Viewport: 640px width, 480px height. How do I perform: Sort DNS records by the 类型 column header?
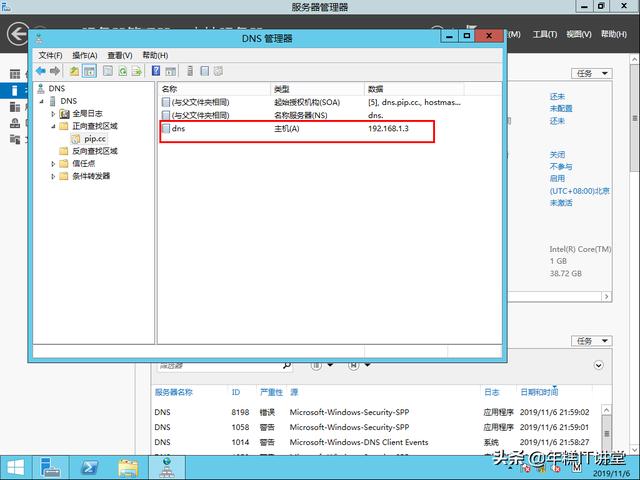tap(317, 89)
